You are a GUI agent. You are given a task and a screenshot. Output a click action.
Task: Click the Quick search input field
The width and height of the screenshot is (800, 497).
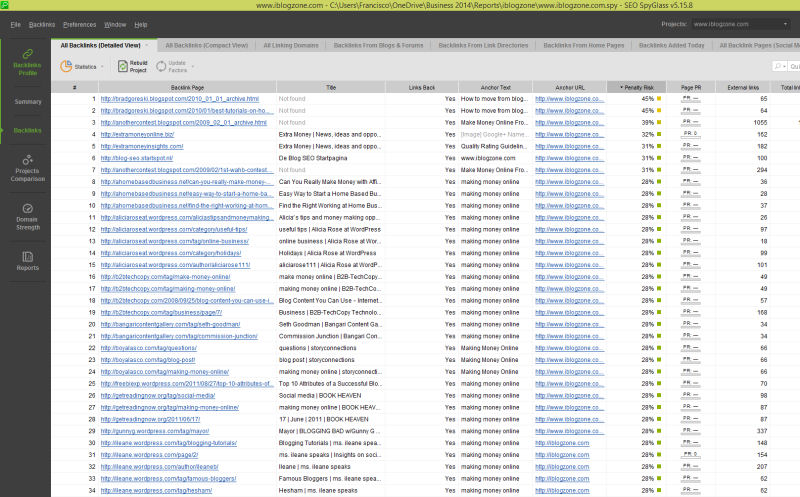pos(794,66)
